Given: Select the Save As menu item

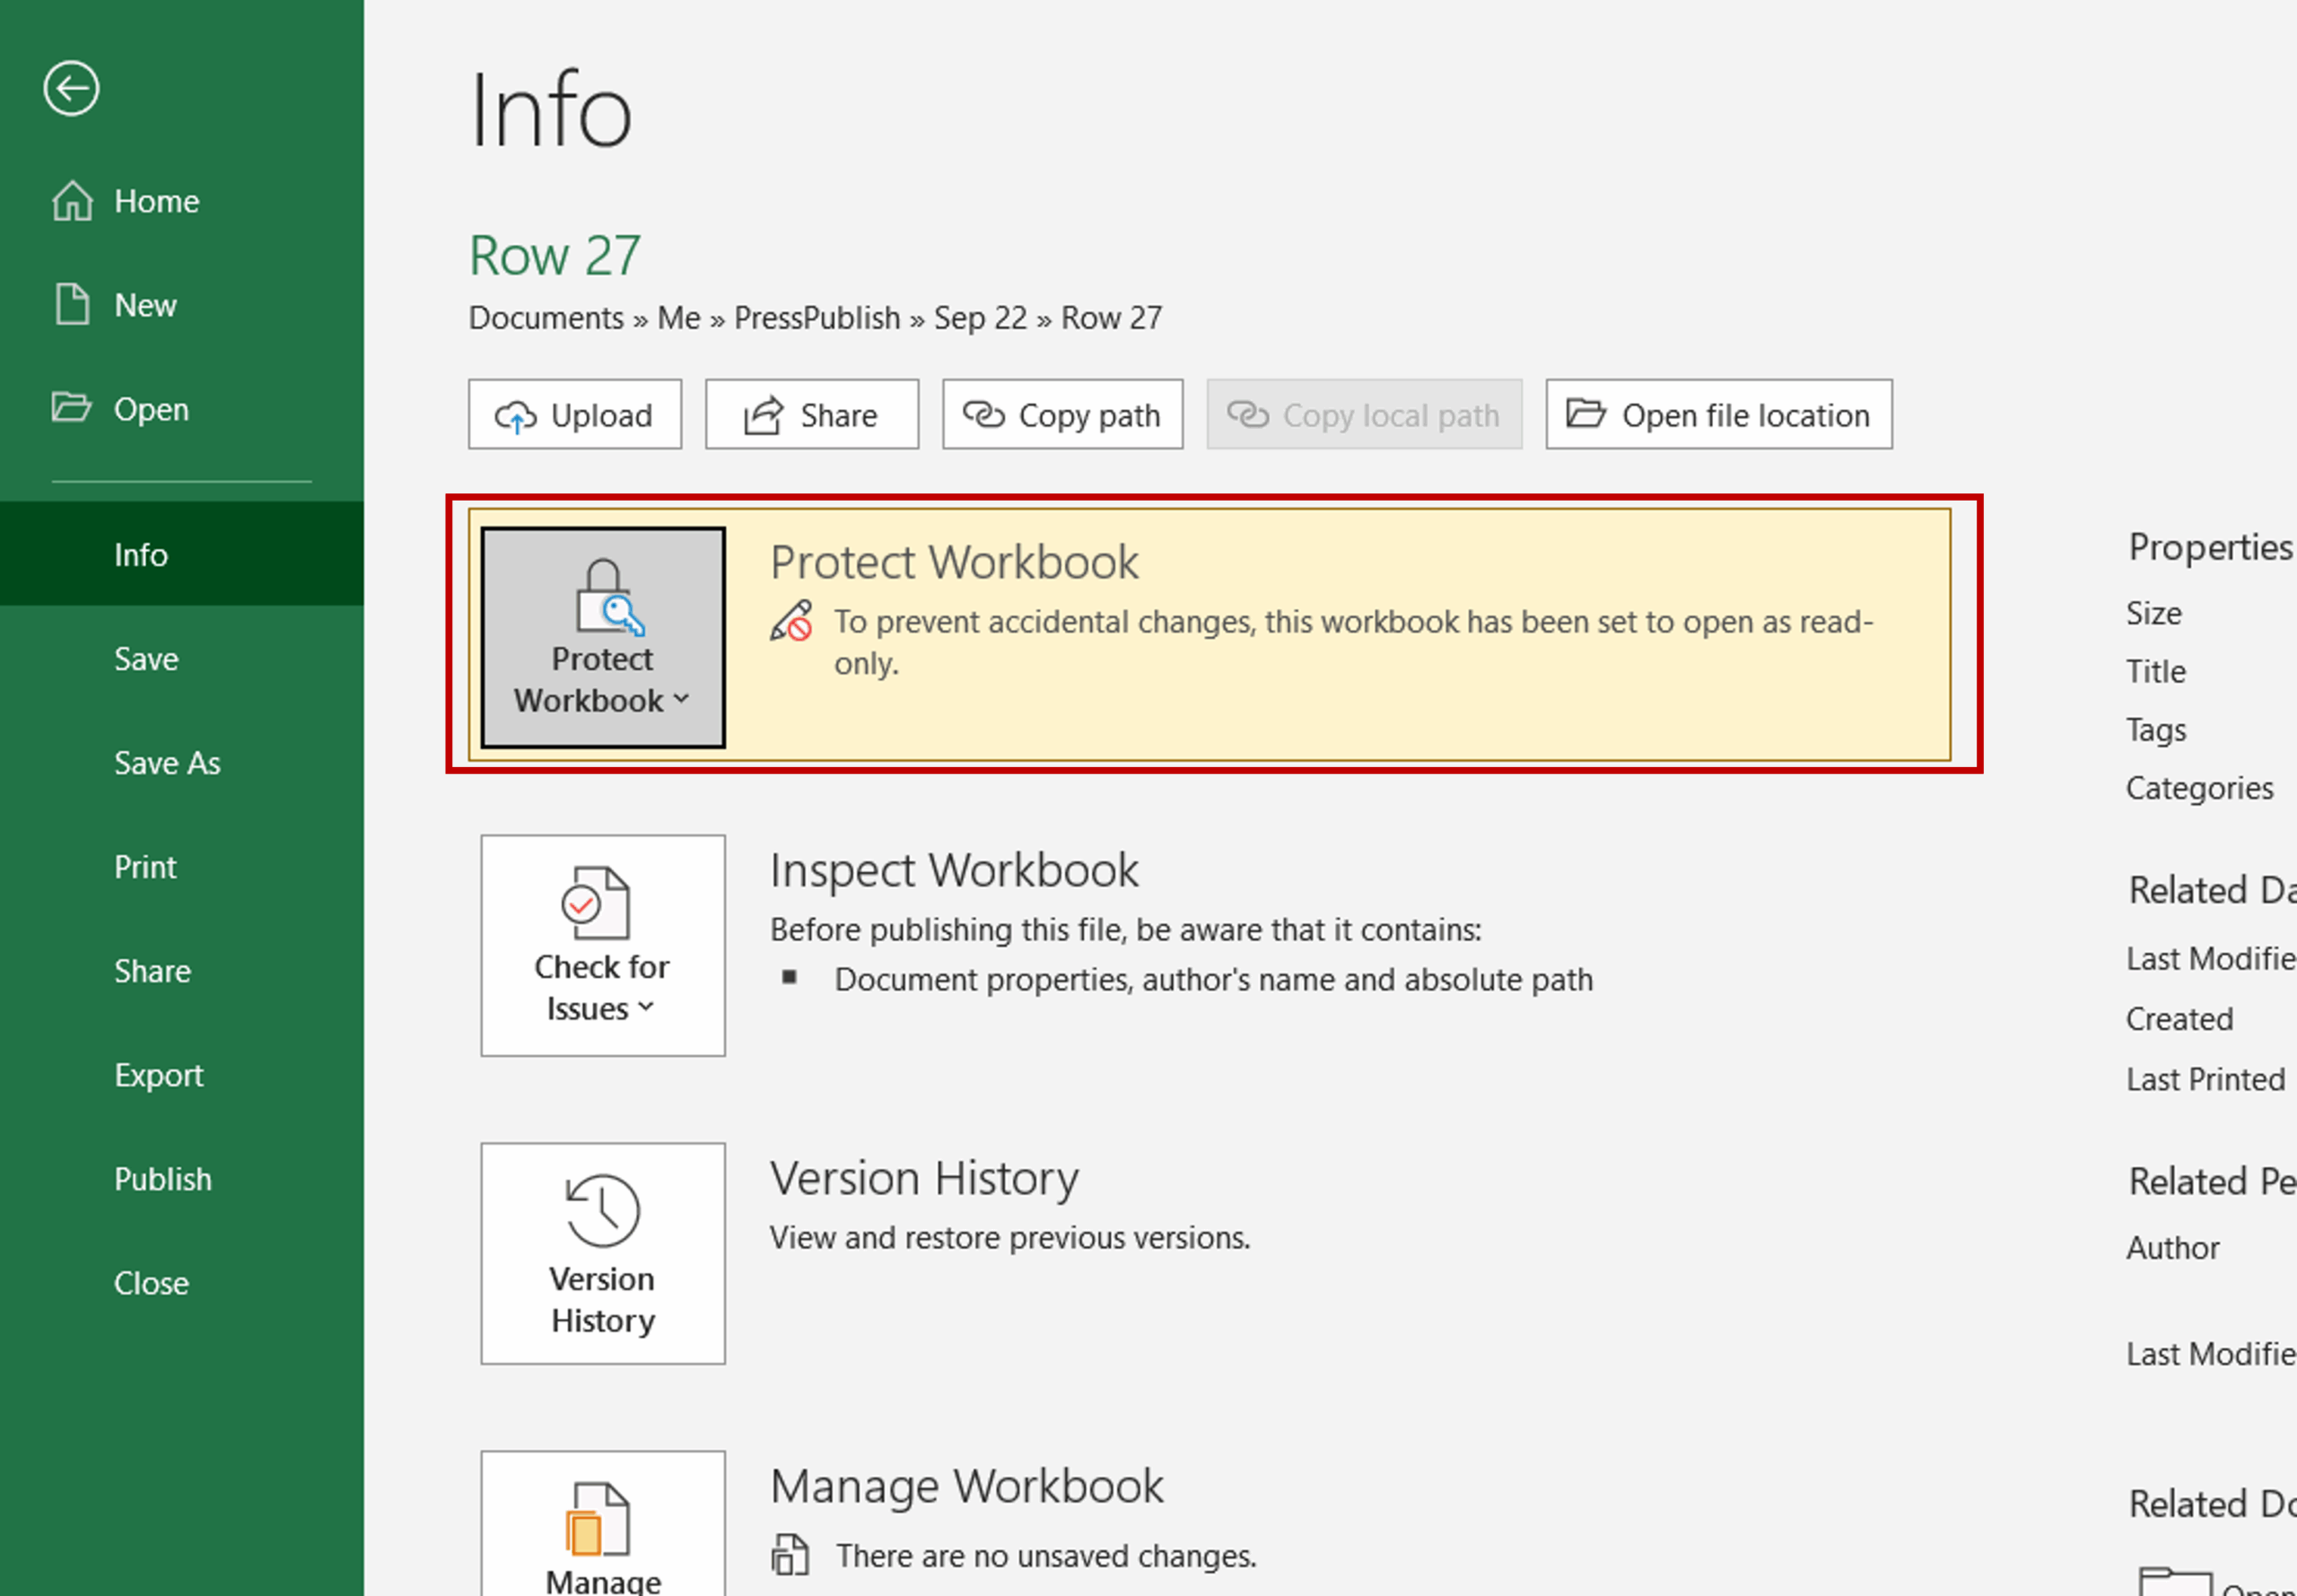Looking at the screenshot, I should click(x=167, y=763).
